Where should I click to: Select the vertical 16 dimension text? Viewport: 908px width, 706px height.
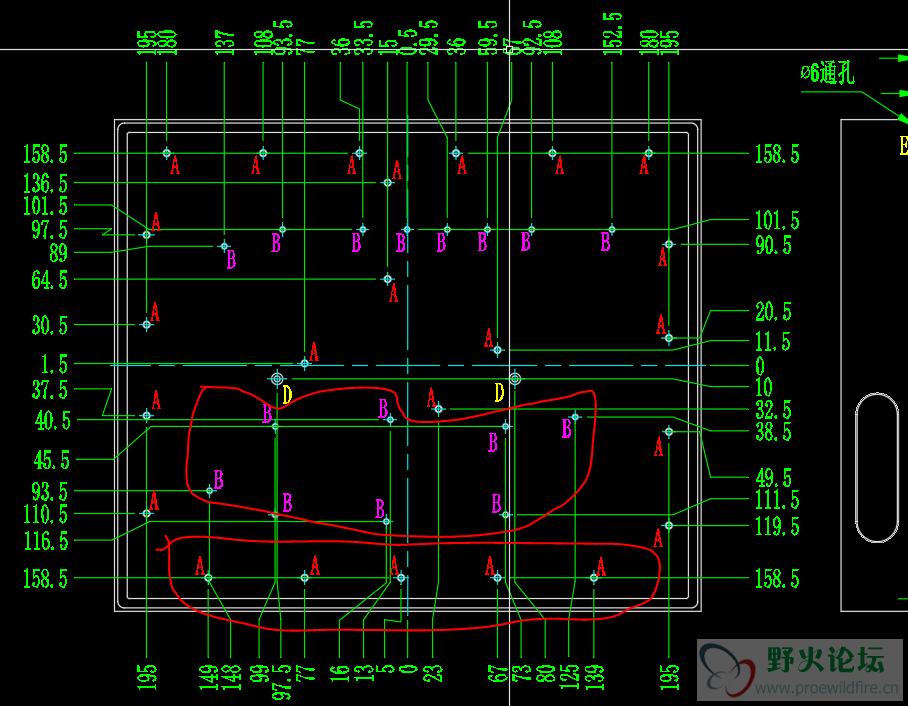click(x=339, y=673)
